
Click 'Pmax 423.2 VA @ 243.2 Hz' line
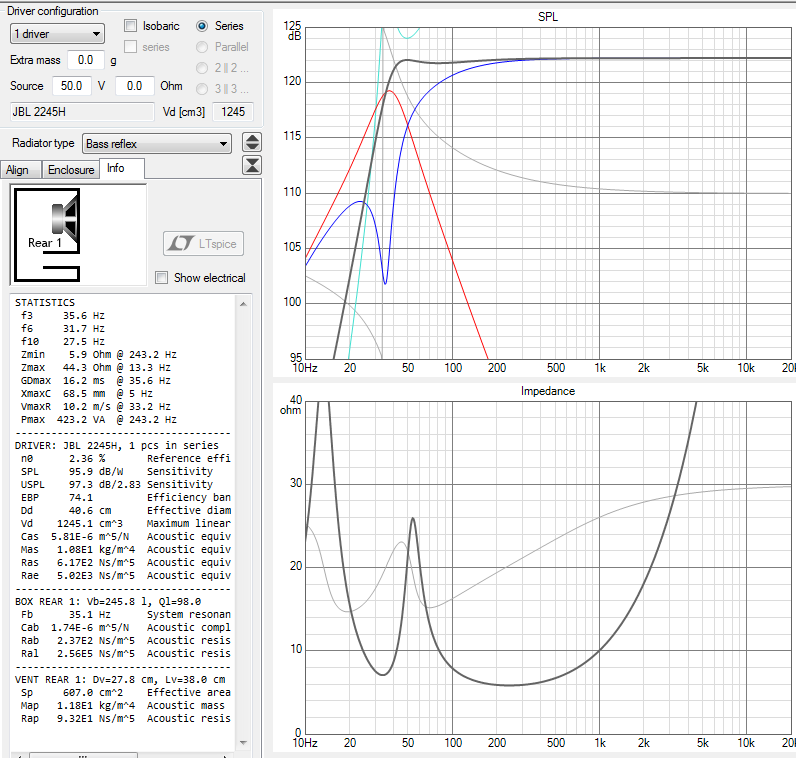click(98, 419)
